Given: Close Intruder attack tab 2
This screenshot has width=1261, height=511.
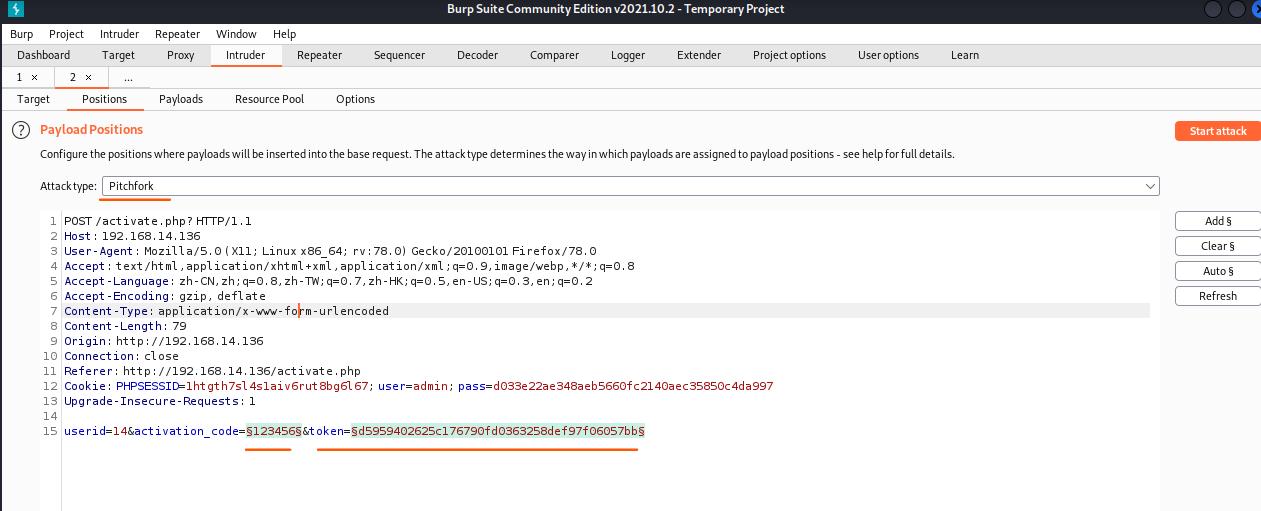Looking at the screenshot, I should (88, 77).
